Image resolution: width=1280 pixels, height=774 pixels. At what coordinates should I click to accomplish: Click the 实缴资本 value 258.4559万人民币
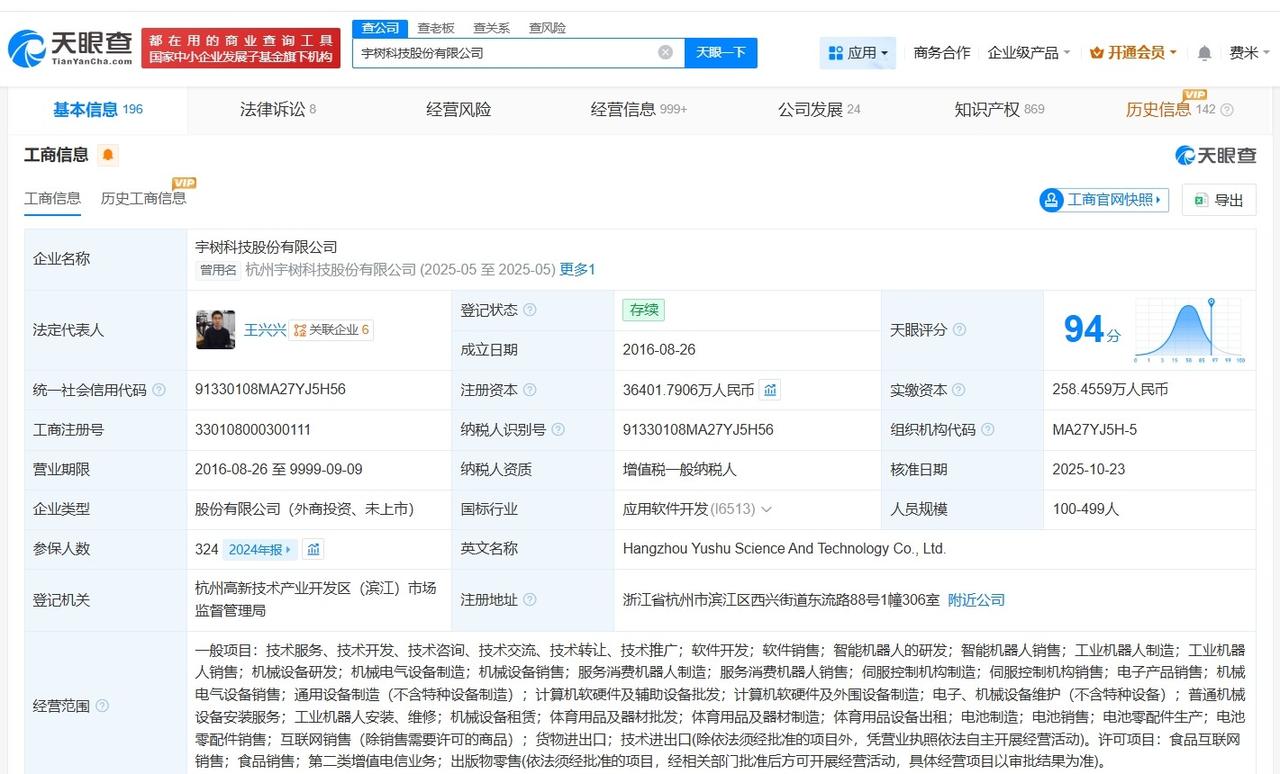point(1110,389)
